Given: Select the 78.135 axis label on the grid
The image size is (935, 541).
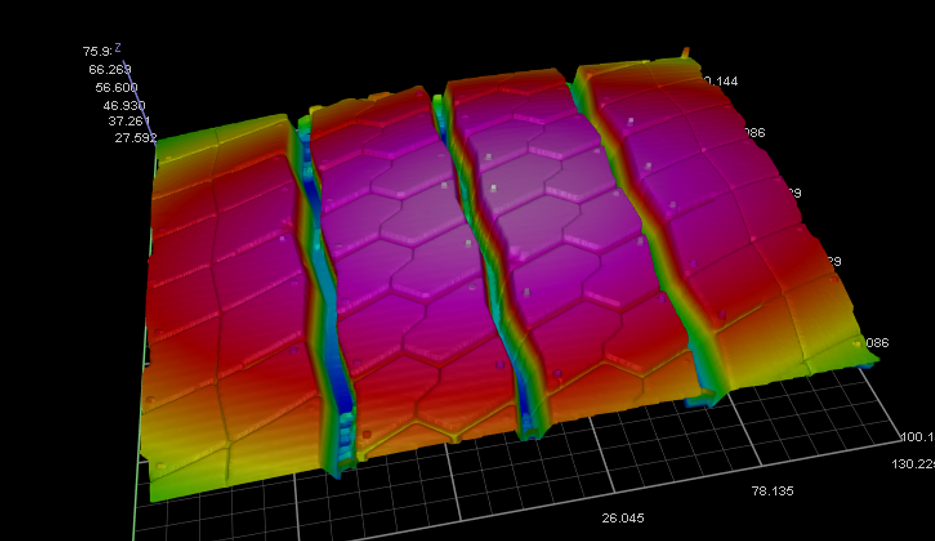Looking at the screenshot, I should [x=773, y=491].
